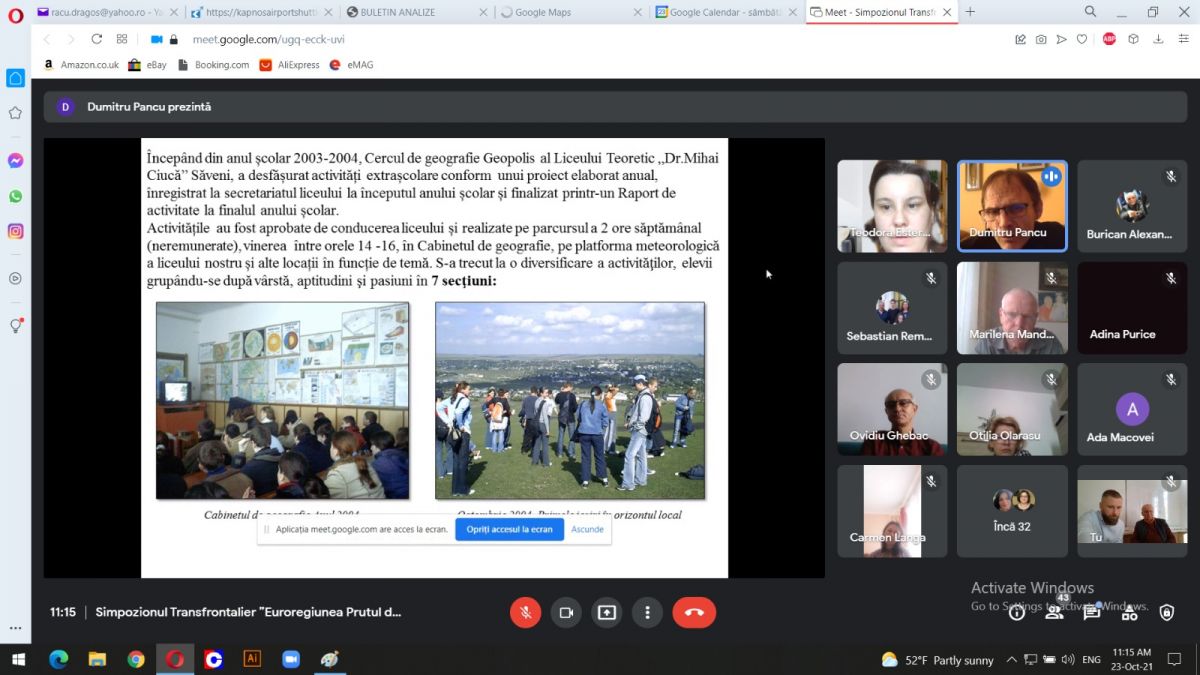Toggle the Opera ad blocker badge

(x=1109, y=39)
